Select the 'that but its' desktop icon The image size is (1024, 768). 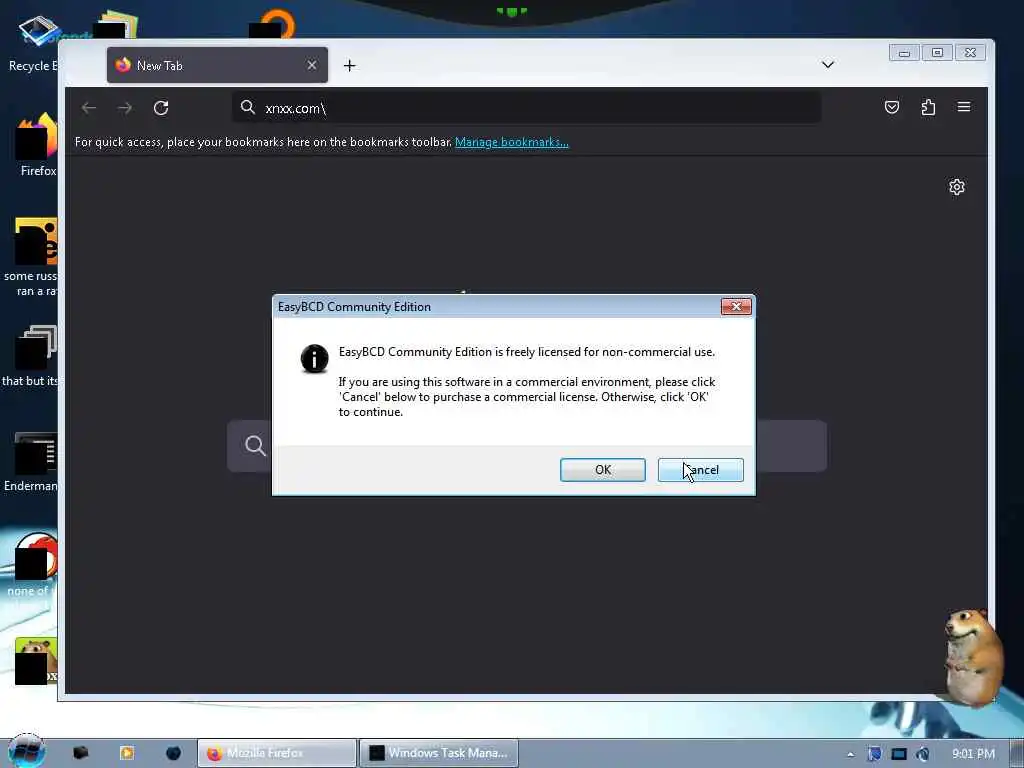click(x=31, y=356)
